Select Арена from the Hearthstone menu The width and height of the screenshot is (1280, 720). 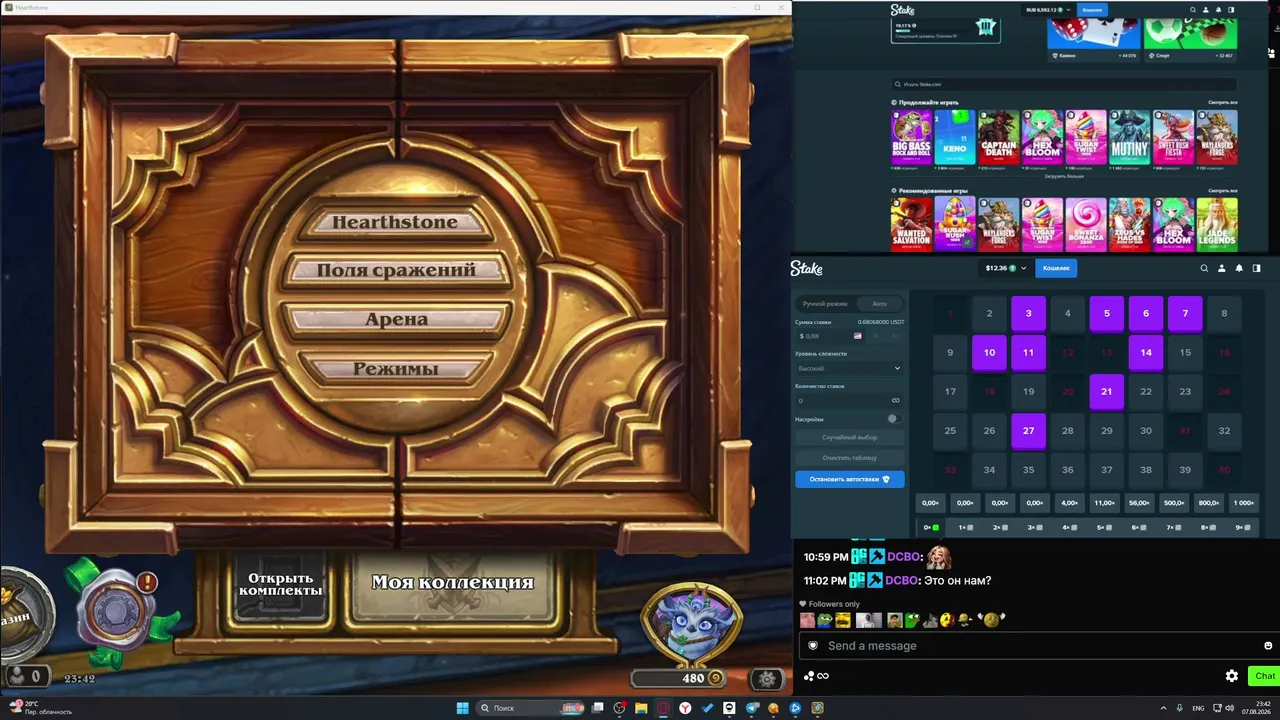396,320
